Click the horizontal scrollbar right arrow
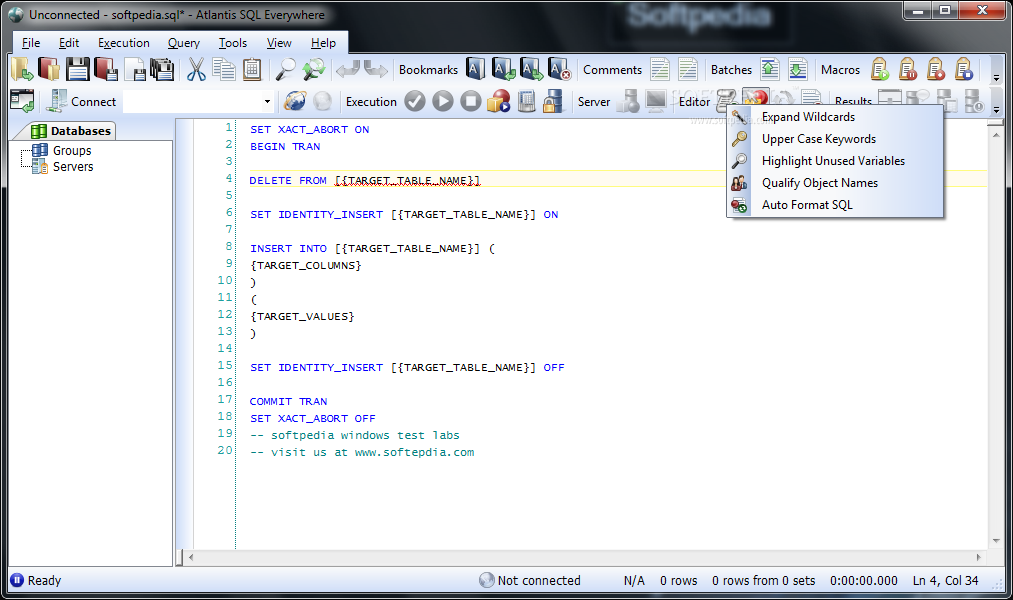1013x600 pixels. (978, 557)
